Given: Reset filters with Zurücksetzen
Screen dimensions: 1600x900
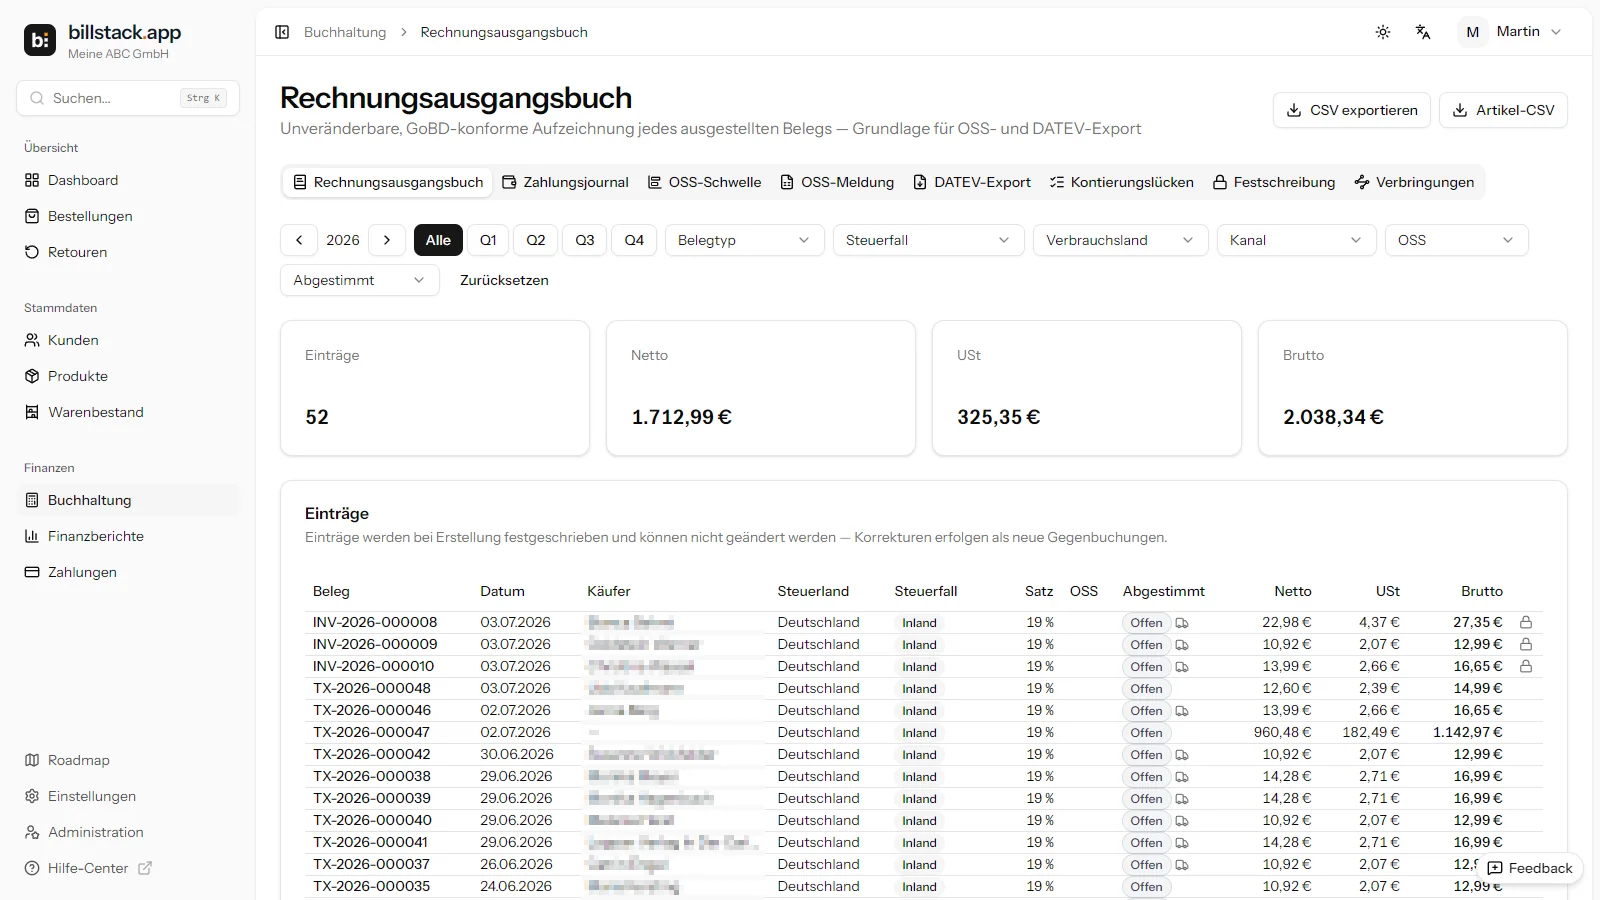Looking at the screenshot, I should [x=504, y=280].
